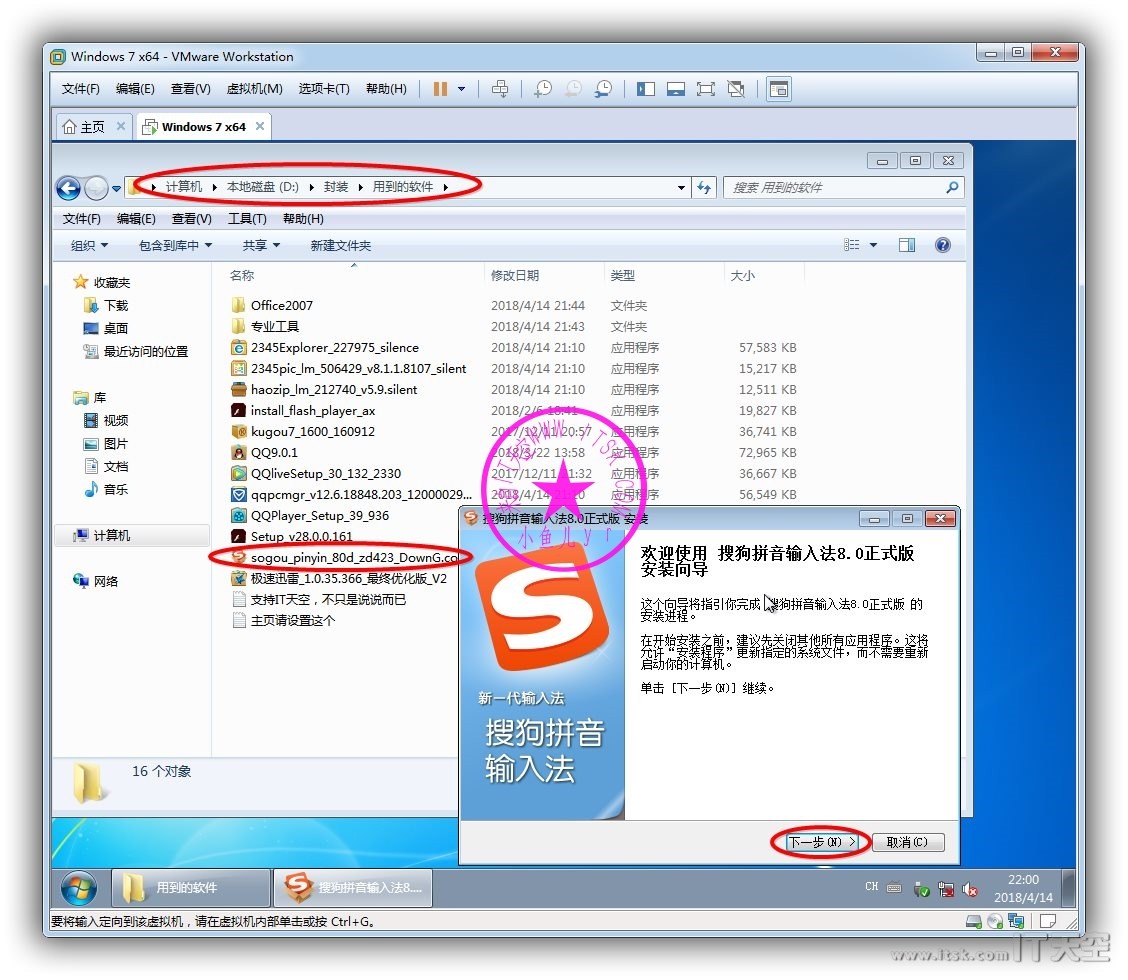Click 取消(C) to cancel installation
The width and height of the screenshot is (1128, 980).
(907, 842)
